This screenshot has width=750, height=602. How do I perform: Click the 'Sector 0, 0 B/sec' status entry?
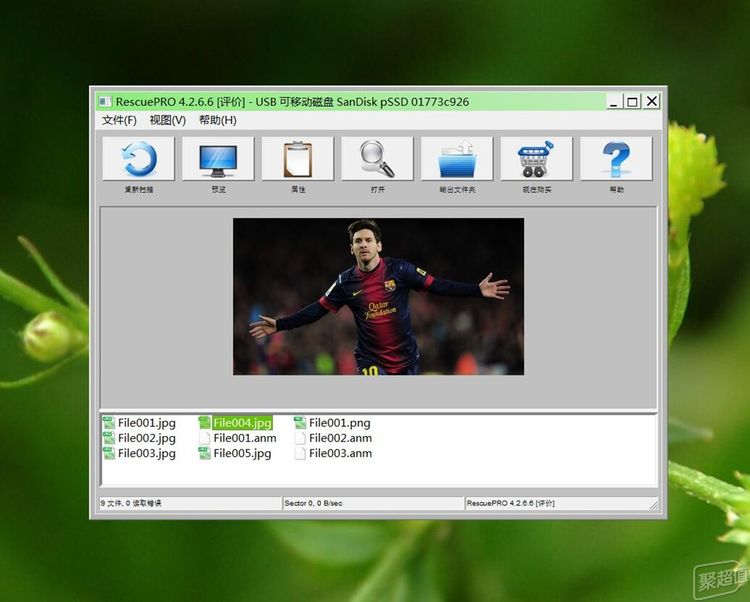(313, 503)
